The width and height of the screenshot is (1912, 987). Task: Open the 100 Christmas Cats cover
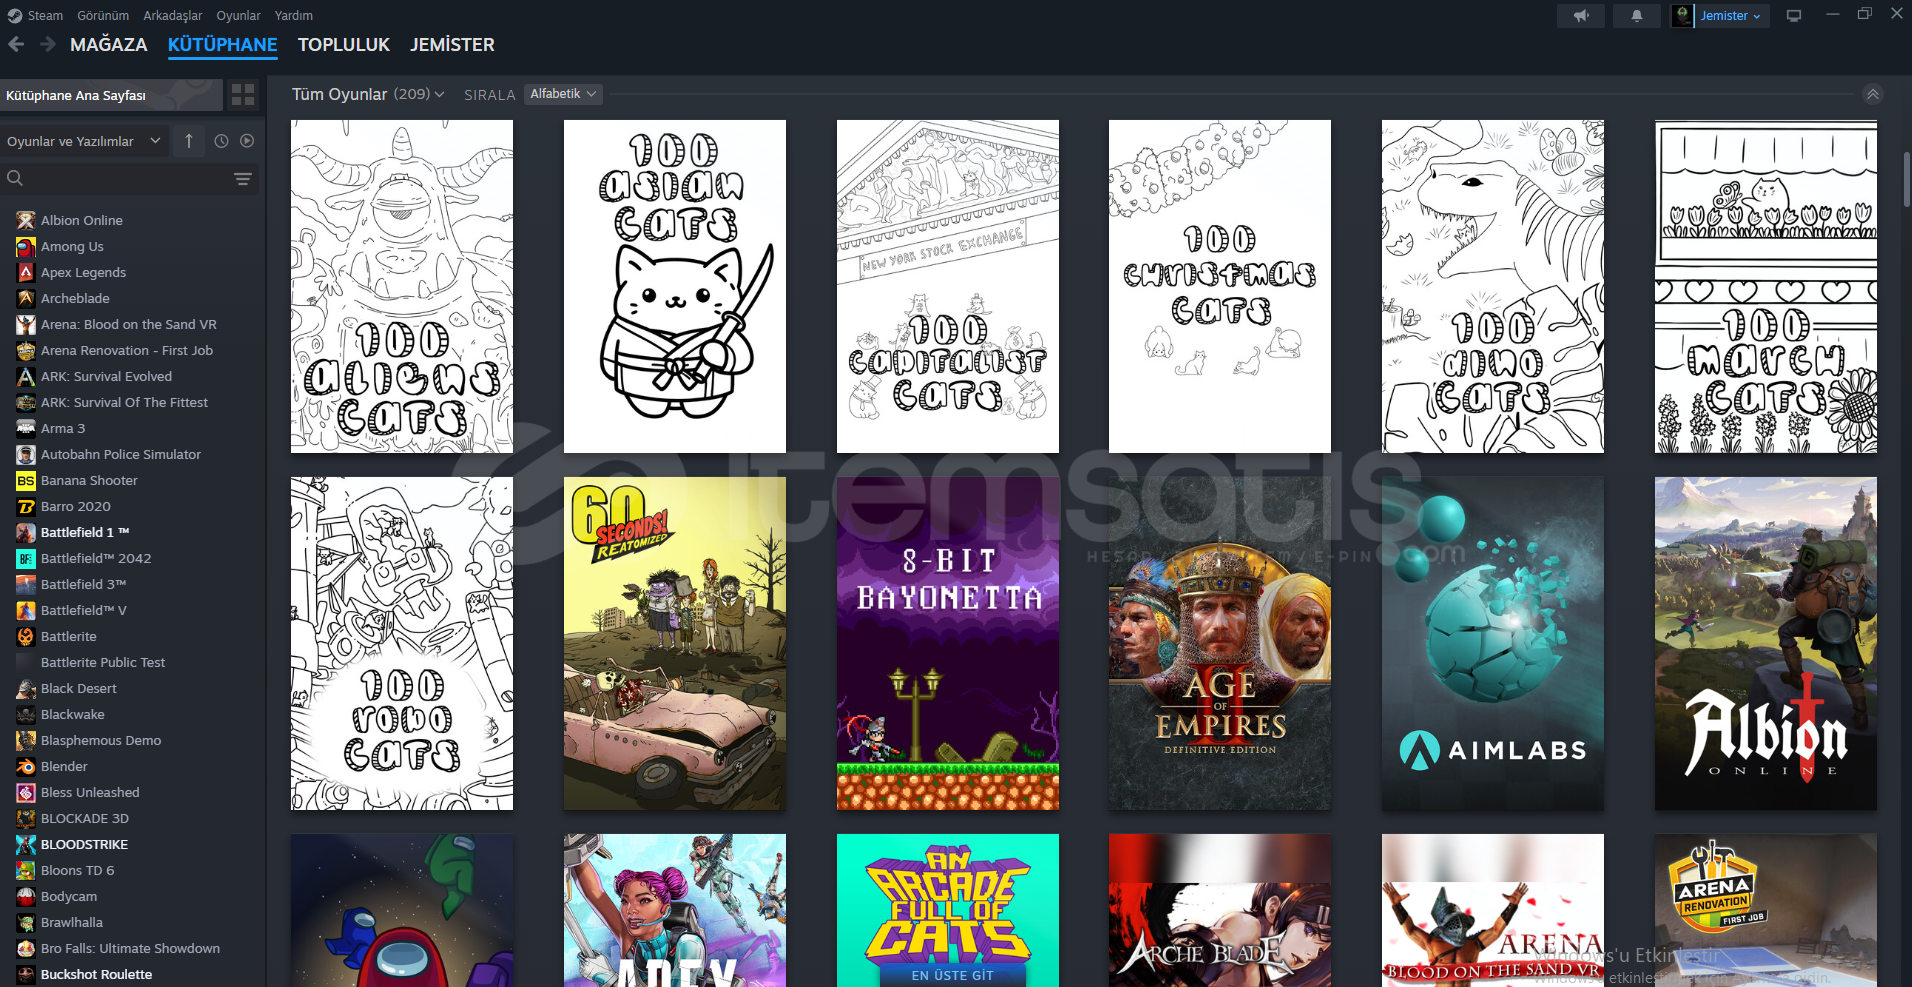(x=1220, y=287)
